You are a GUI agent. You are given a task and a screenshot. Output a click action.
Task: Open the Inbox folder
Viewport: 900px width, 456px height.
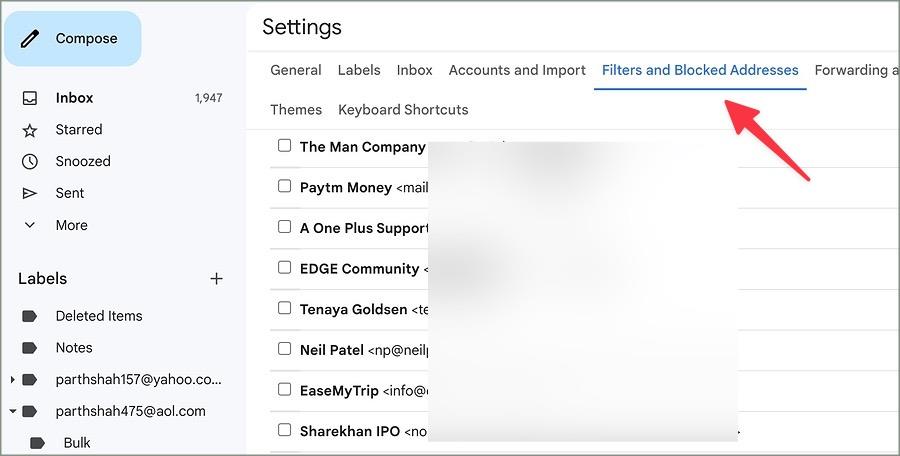coord(74,98)
